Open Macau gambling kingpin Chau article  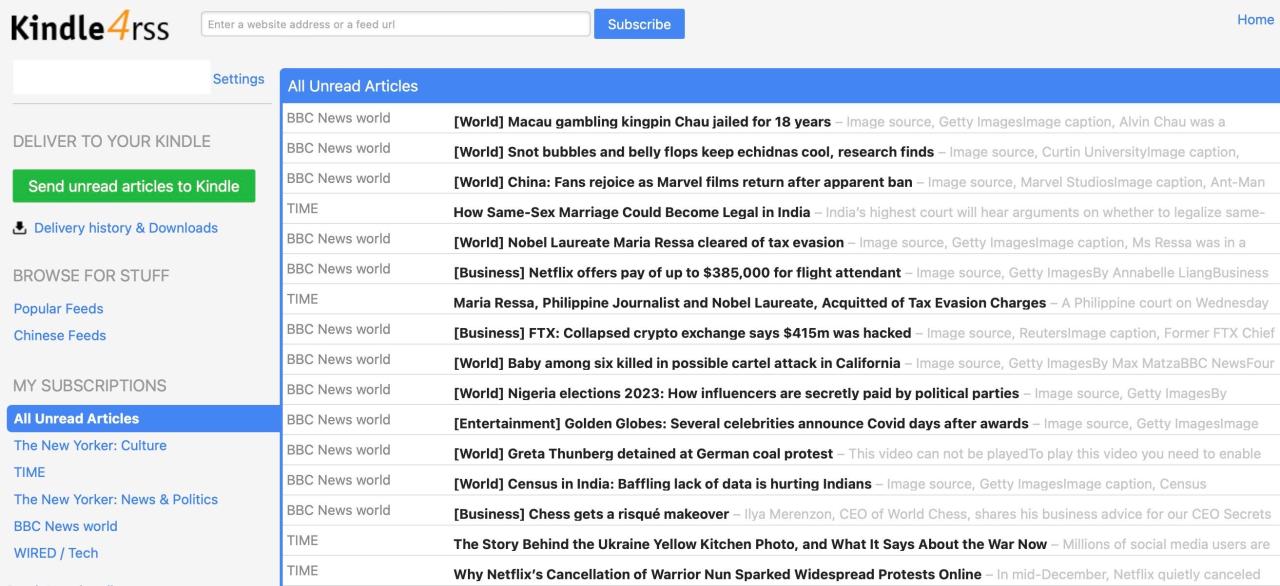point(642,122)
